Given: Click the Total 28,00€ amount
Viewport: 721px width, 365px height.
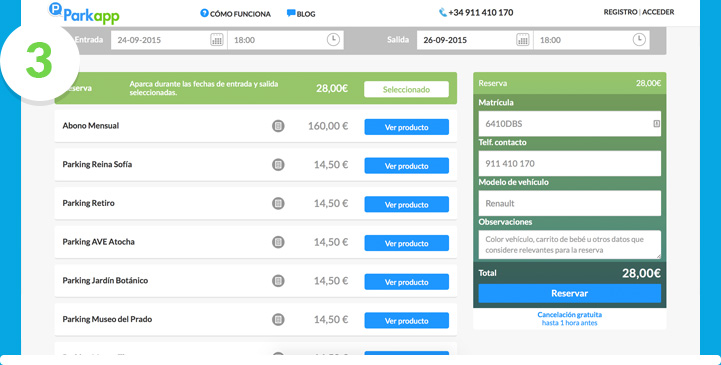Looking at the screenshot, I should click(x=641, y=273).
